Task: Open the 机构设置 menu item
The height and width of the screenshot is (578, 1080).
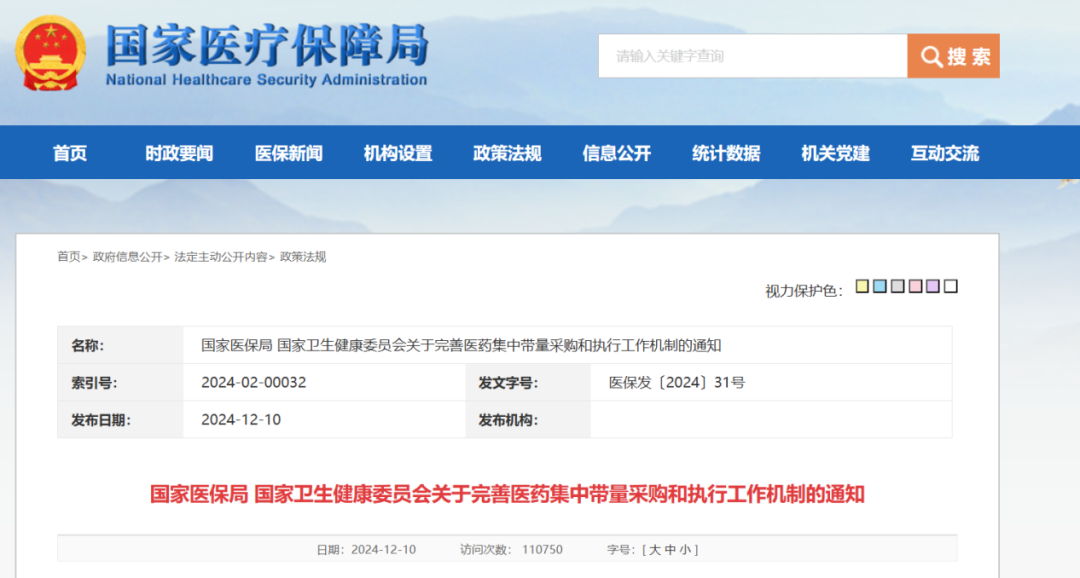Action: point(398,153)
